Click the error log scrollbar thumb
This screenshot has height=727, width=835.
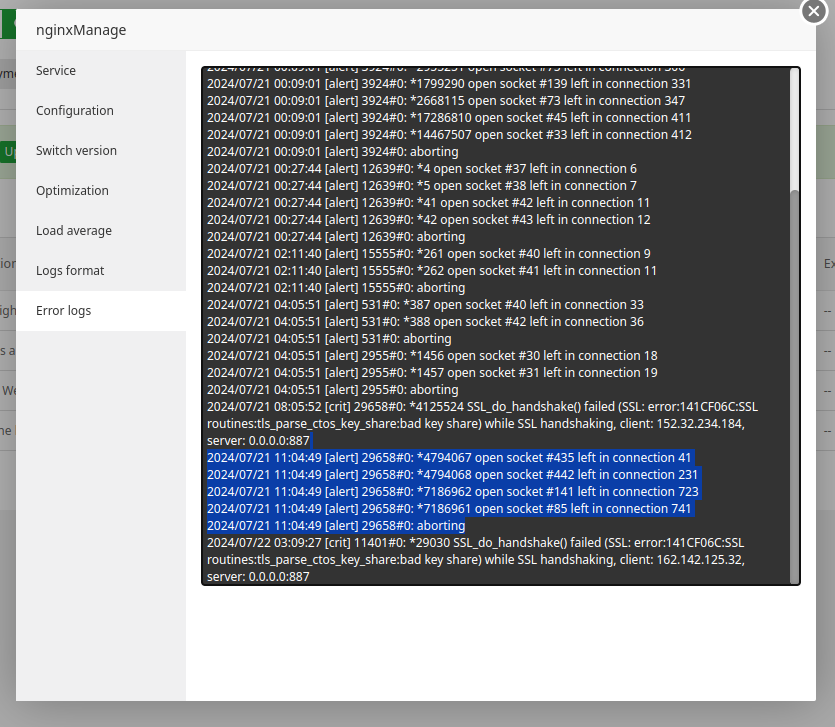(794, 386)
